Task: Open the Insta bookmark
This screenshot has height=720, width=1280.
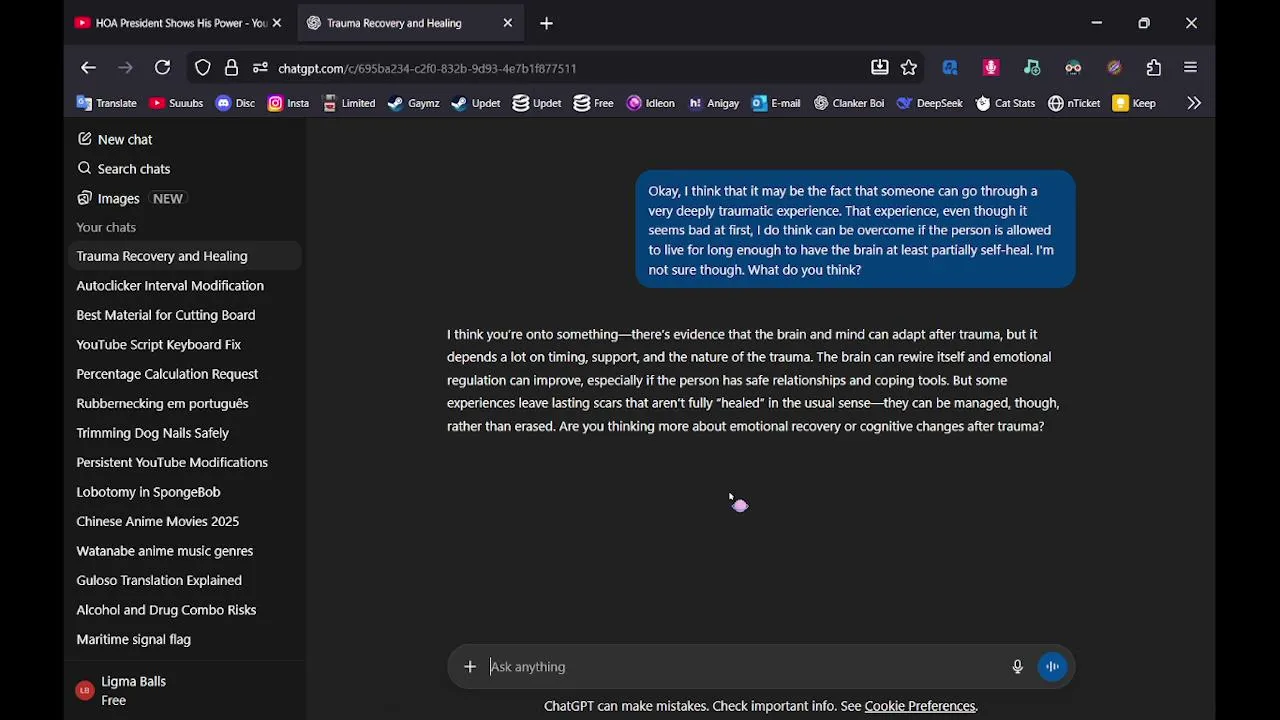Action: (x=289, y=103)
